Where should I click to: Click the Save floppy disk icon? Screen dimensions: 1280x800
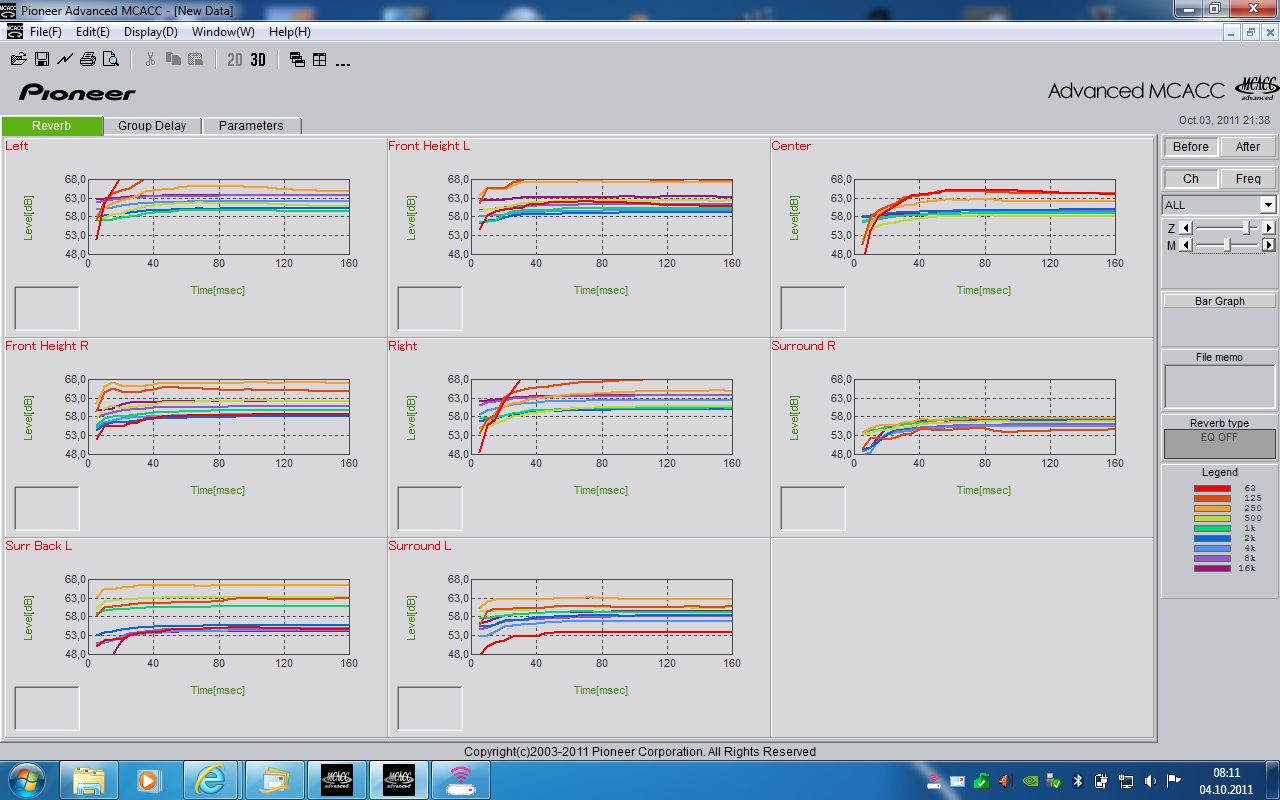42,60
